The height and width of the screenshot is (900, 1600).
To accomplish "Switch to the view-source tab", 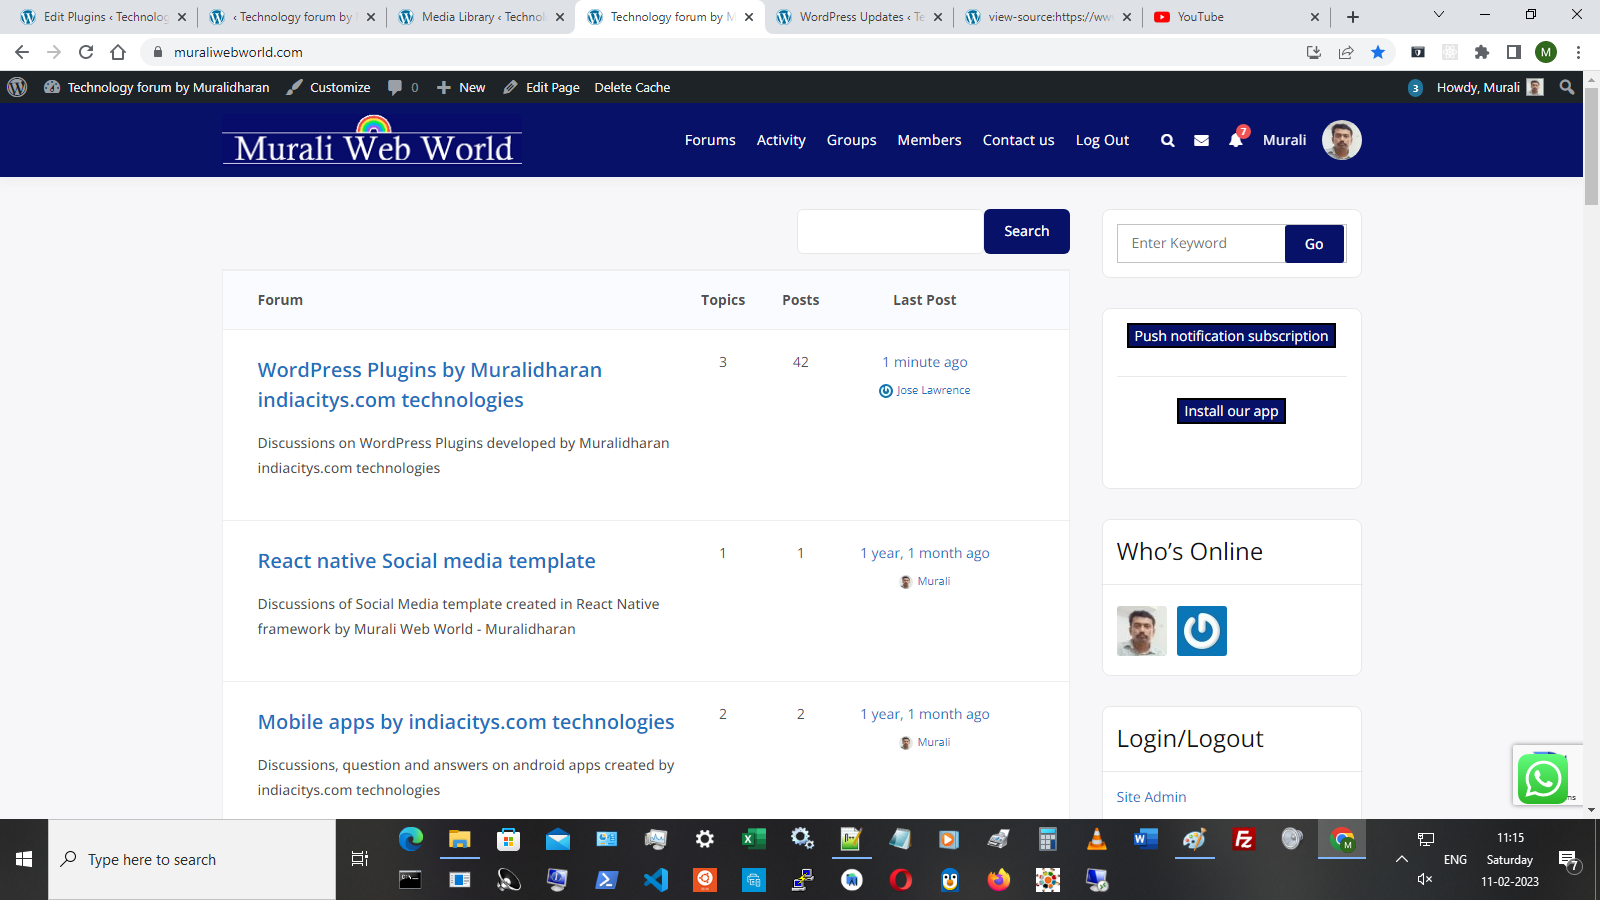I will point(1048,17).
